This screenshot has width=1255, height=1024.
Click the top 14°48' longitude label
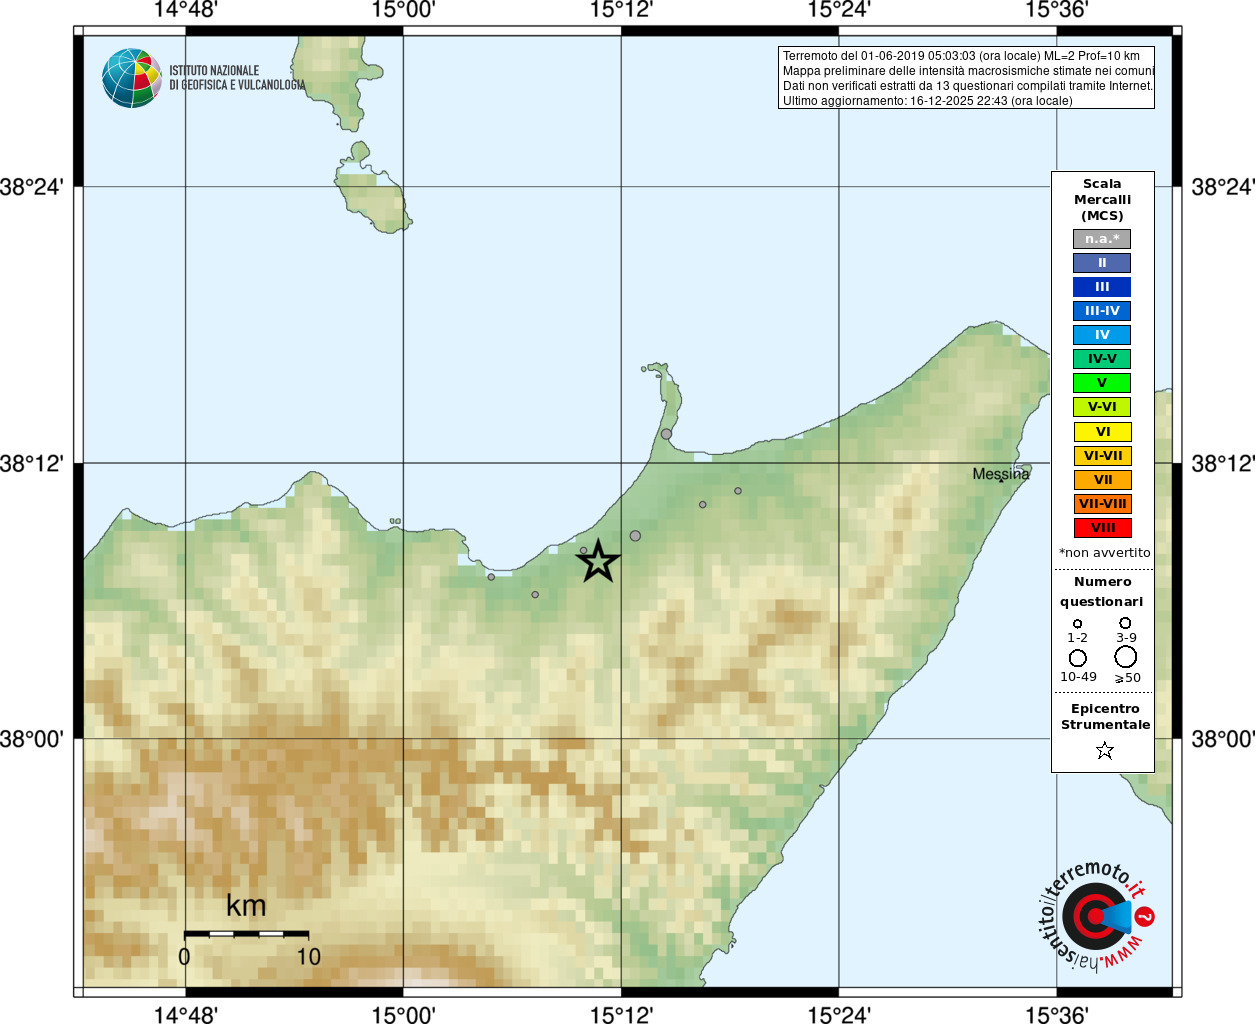coord(185,10)
